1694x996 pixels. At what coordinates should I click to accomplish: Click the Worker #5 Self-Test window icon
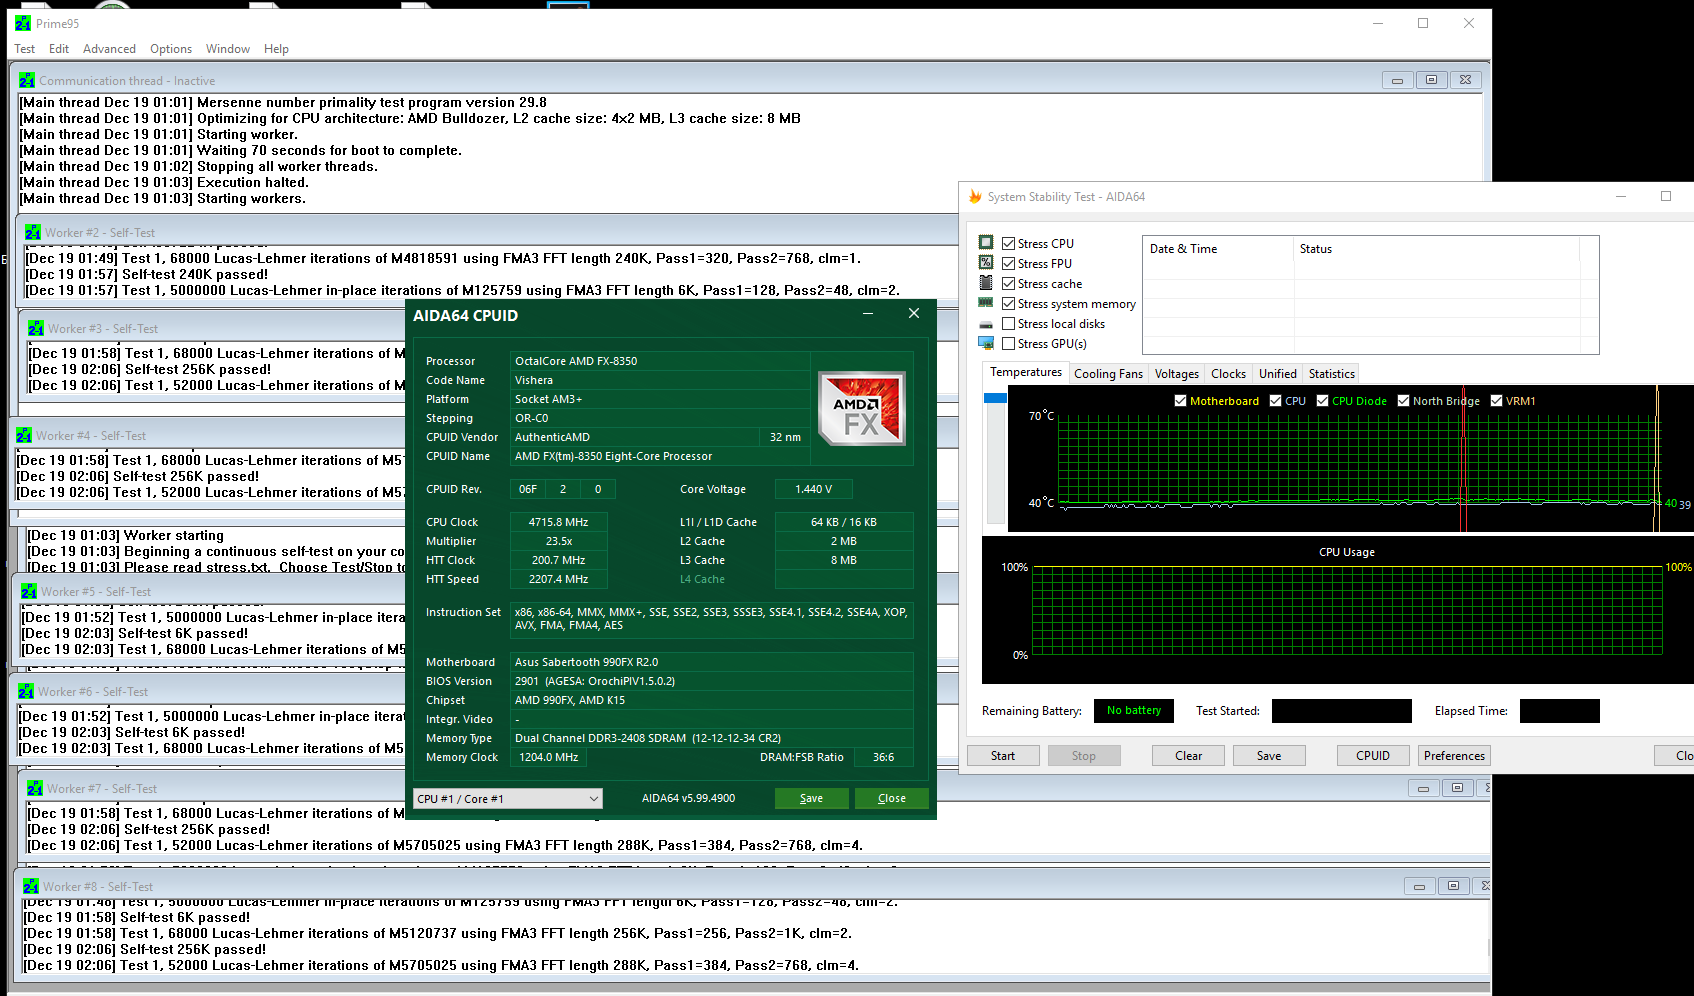(29, 591)
